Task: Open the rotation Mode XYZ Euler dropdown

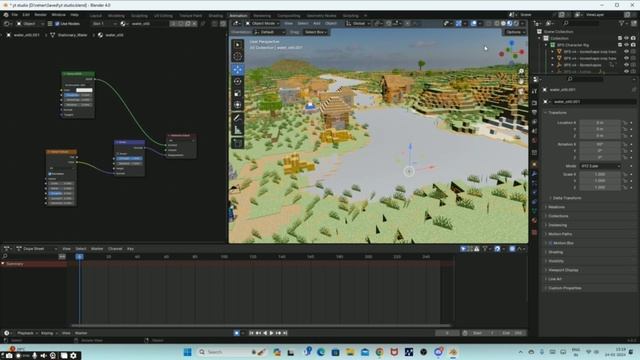Action: coord(600,166)
